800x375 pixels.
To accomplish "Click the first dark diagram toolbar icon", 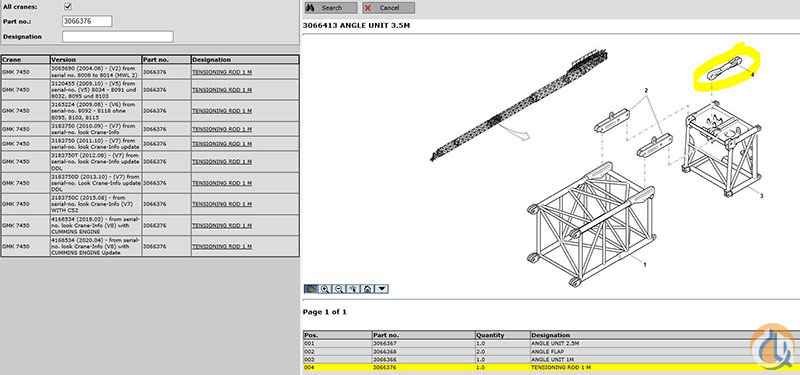I will point(311,289).
